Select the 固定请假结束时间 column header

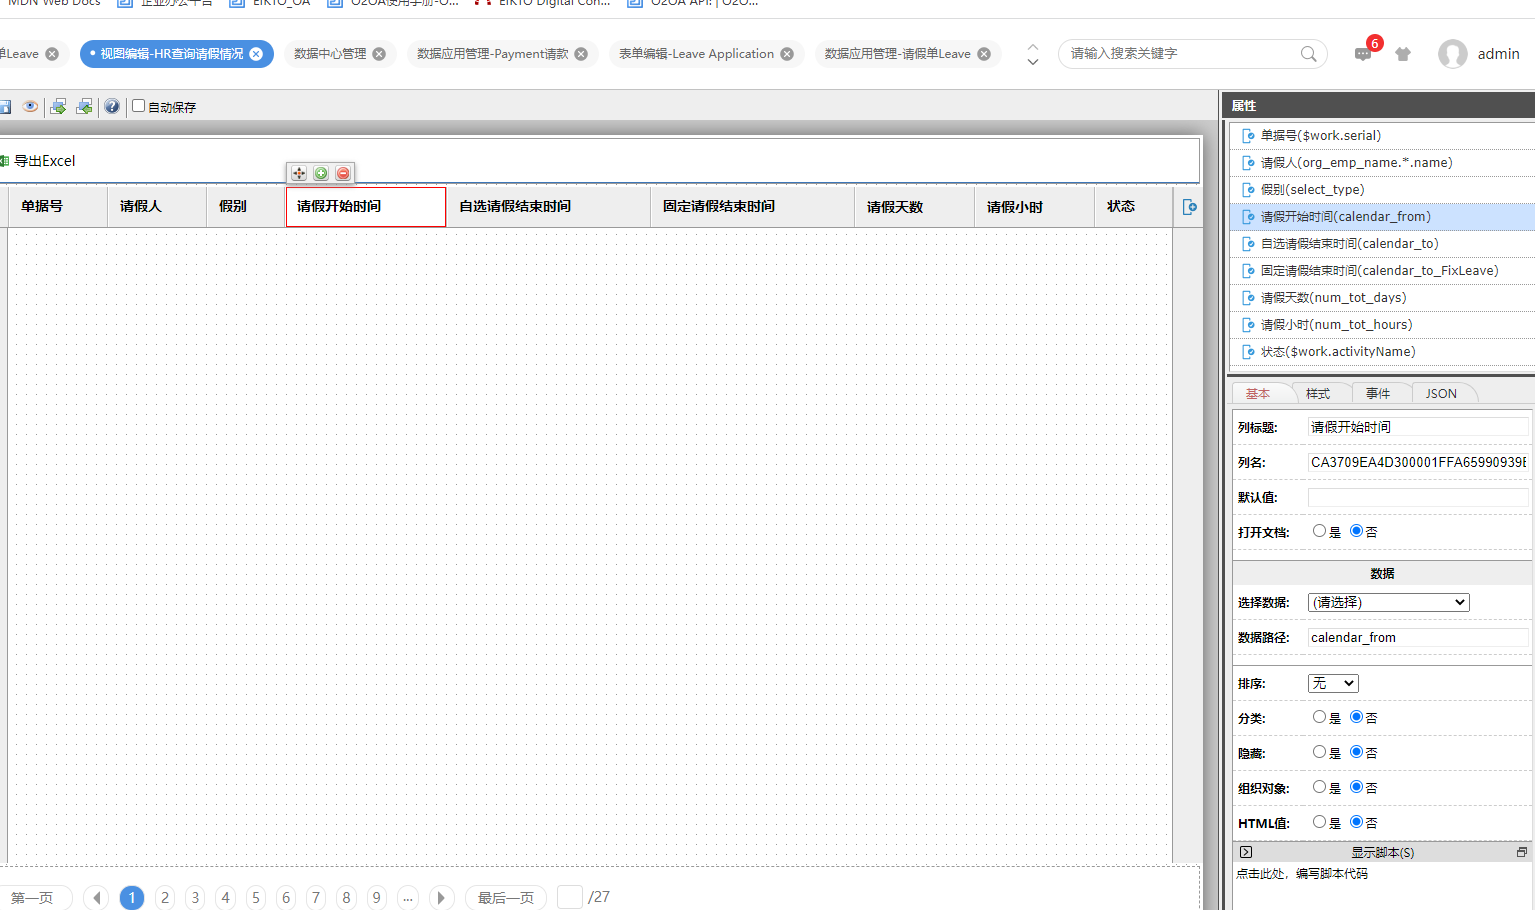coord(752,206)
